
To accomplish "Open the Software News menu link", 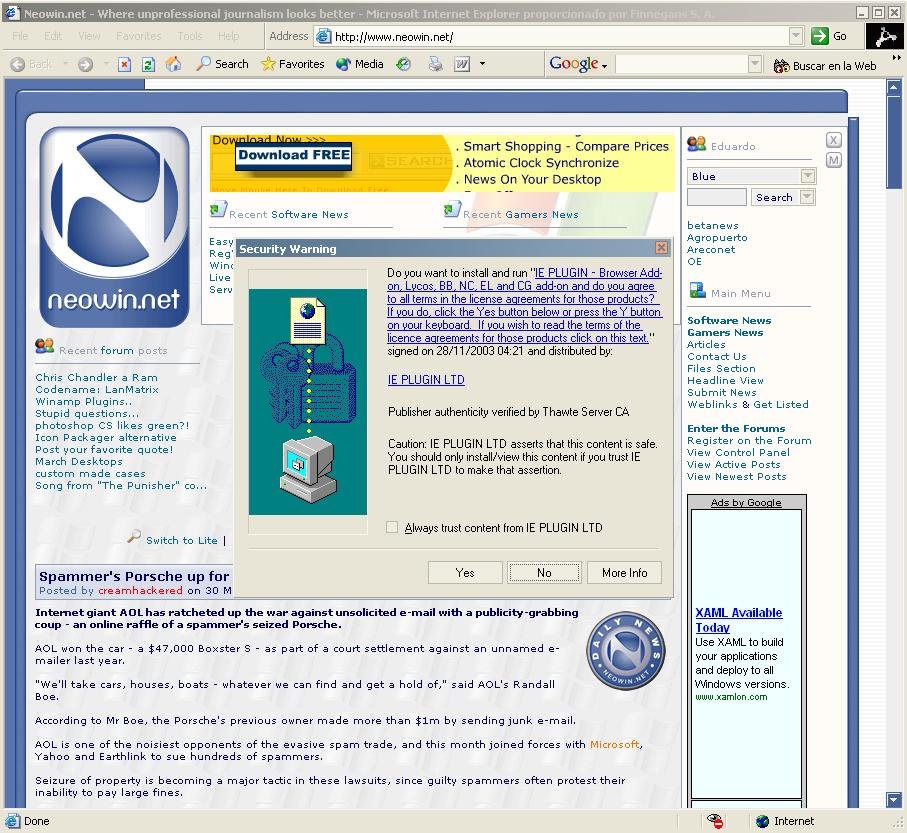I will pyautogui.click(x=729, y=320).
